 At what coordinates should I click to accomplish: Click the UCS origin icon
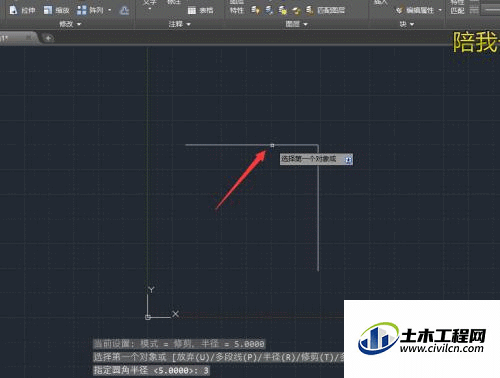[x=148, y=317]
